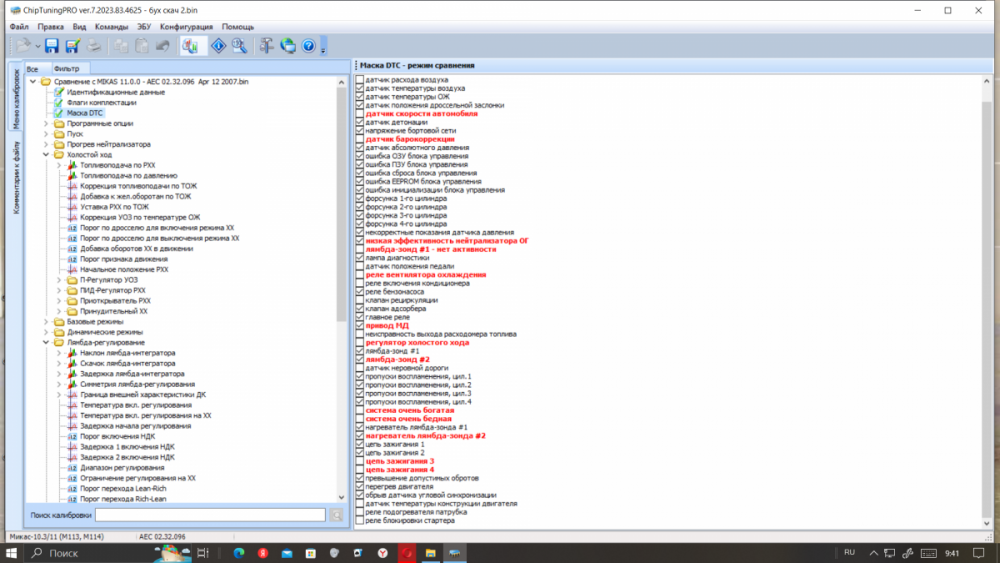Open Microsoft Store taskbar icon

(311, 553)
